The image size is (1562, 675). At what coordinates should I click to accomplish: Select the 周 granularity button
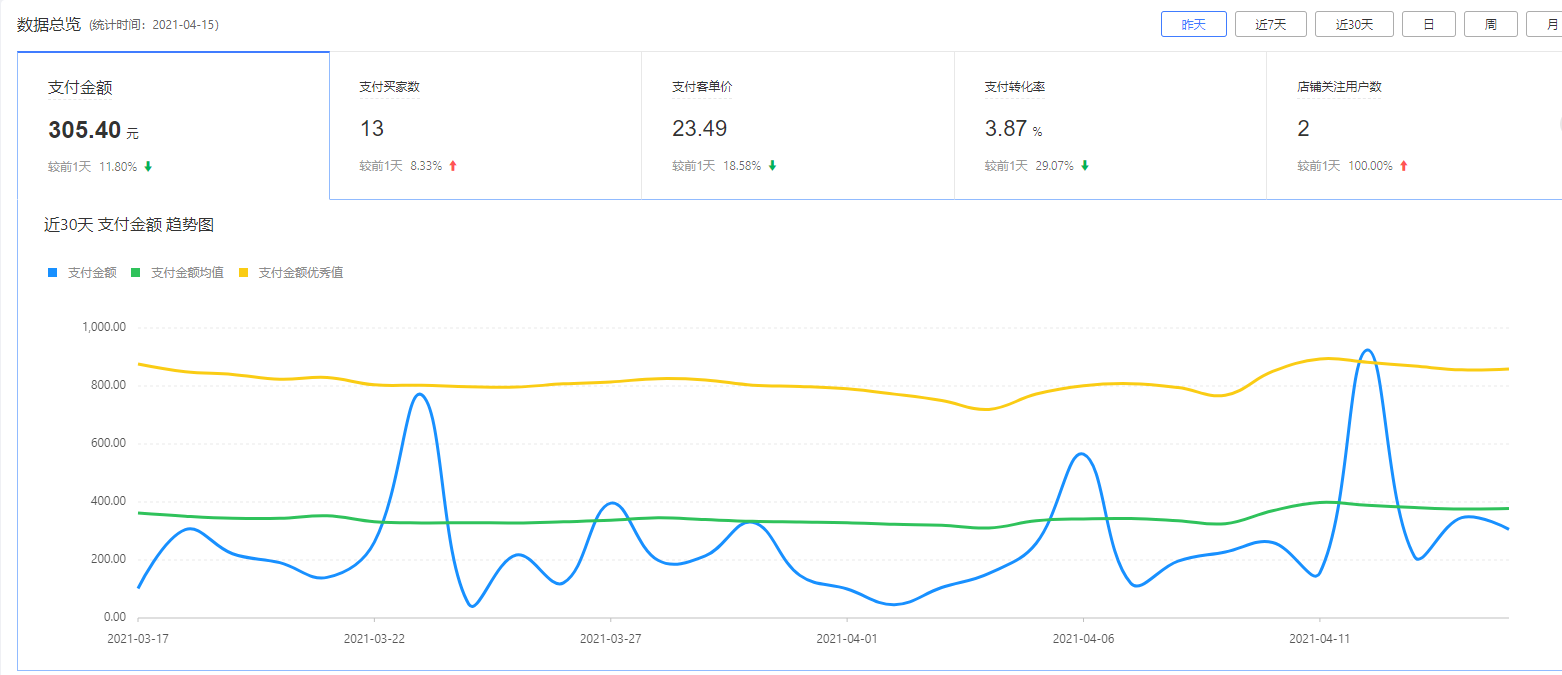pyautogui.click(x=1490, y=25)
